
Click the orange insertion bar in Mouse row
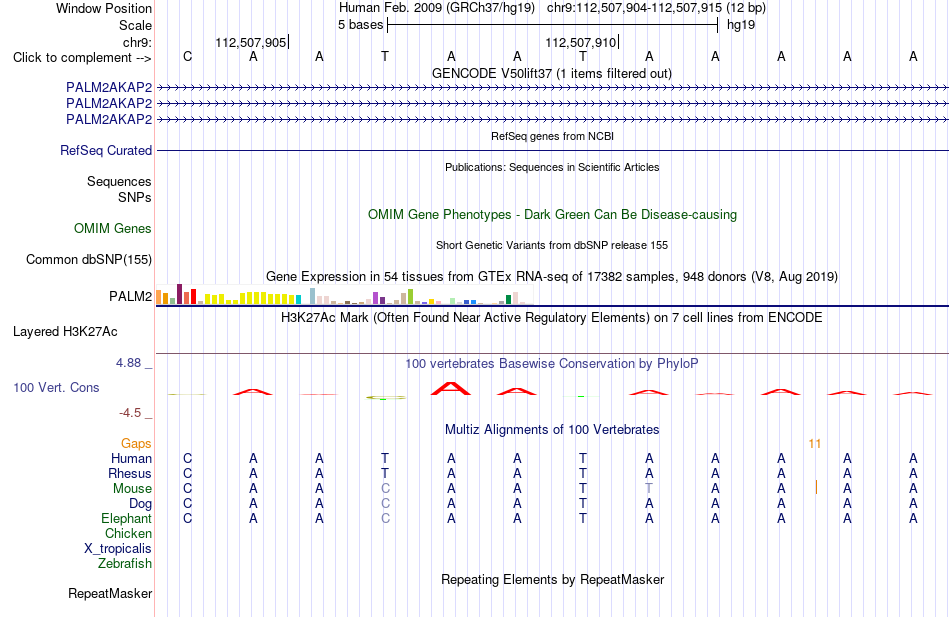816,487
